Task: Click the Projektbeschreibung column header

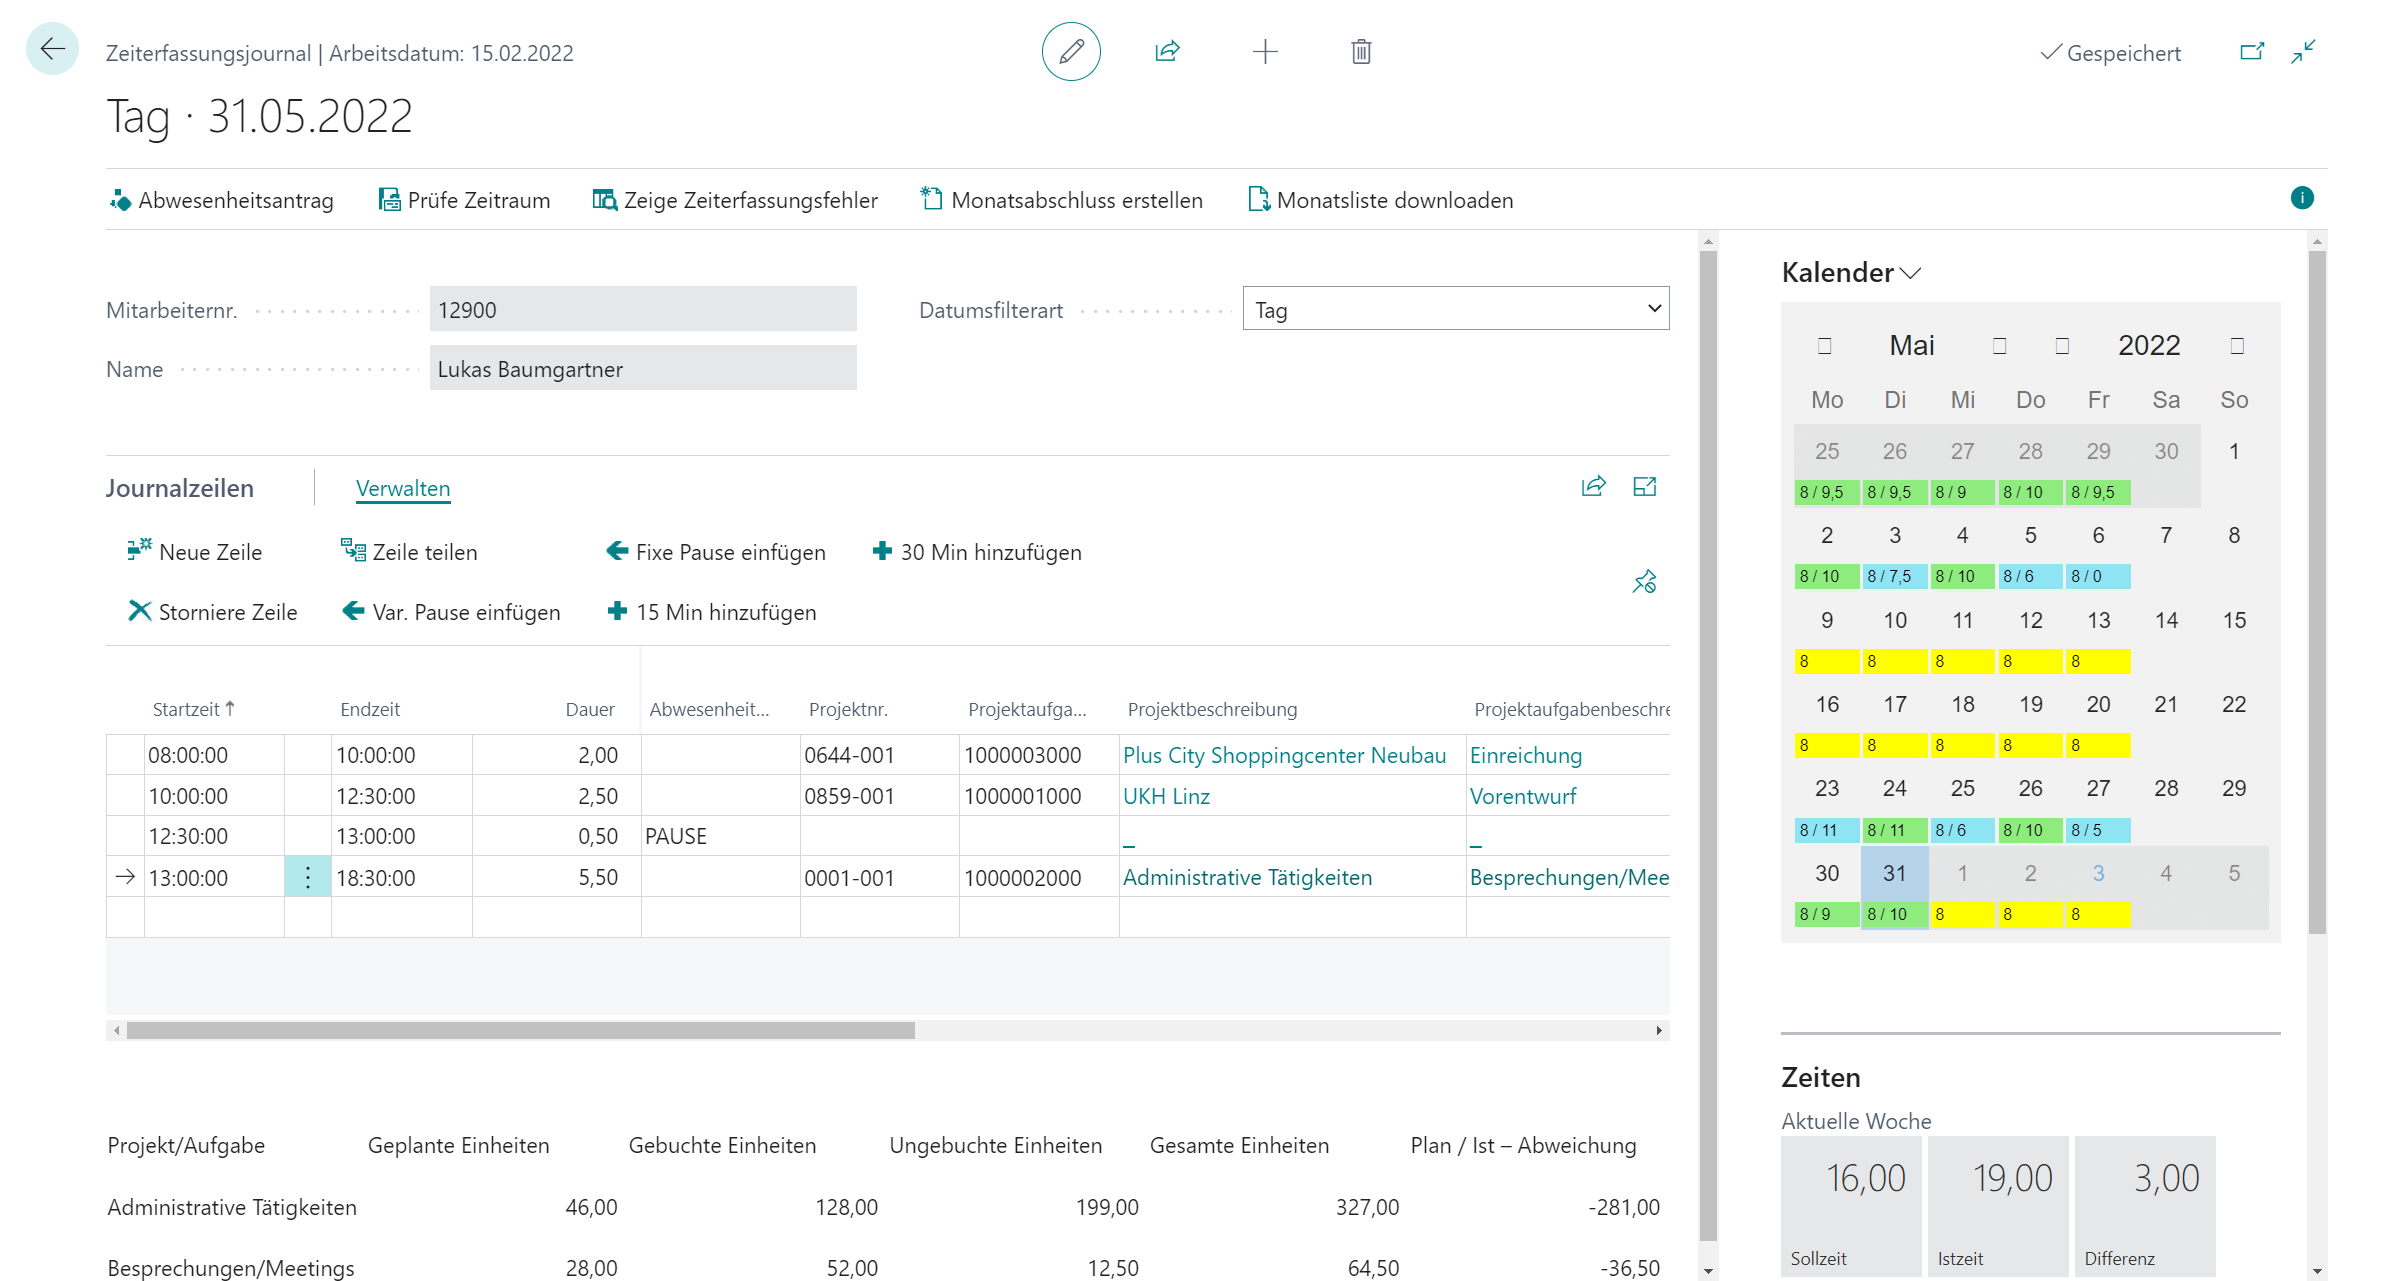Action: pyautogui.click(x=1212, y=709)
